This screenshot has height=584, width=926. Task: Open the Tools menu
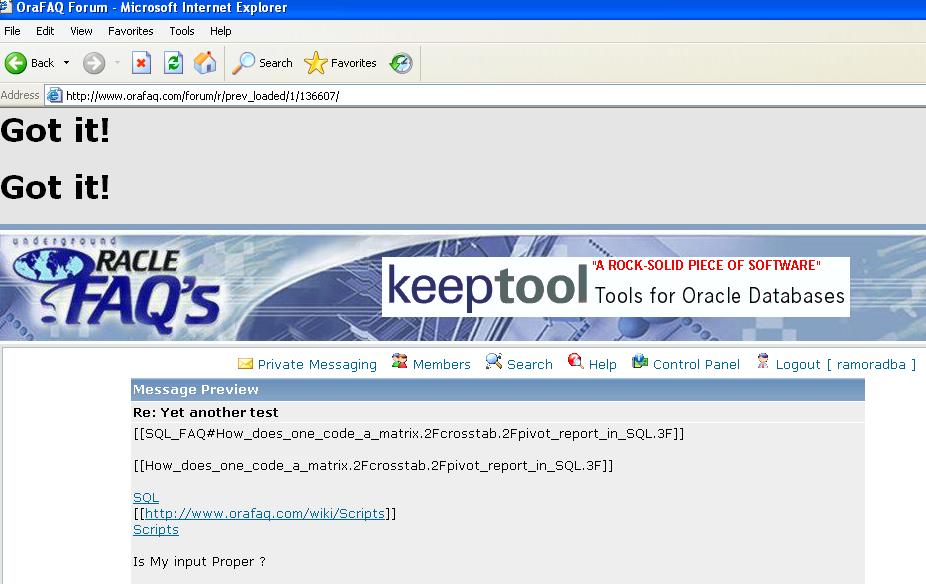(181, 31)
